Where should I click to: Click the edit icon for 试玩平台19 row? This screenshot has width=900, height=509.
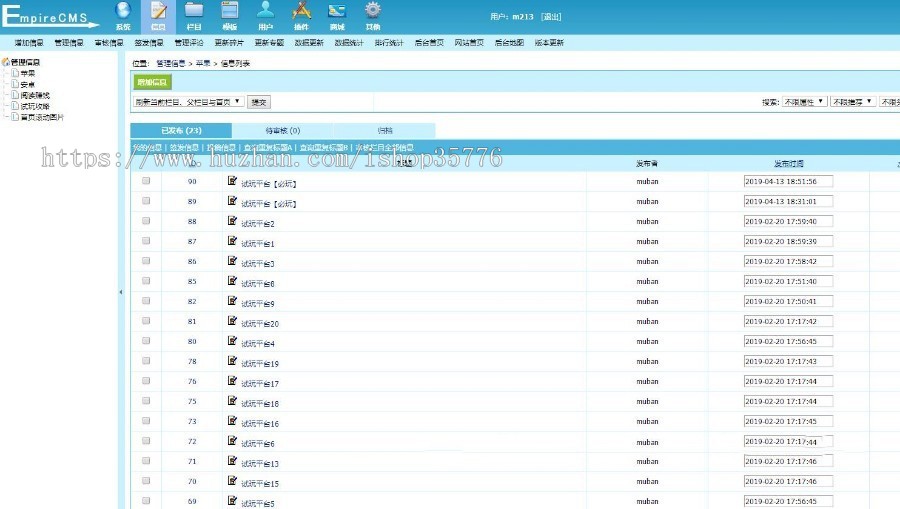pos(232,361)
